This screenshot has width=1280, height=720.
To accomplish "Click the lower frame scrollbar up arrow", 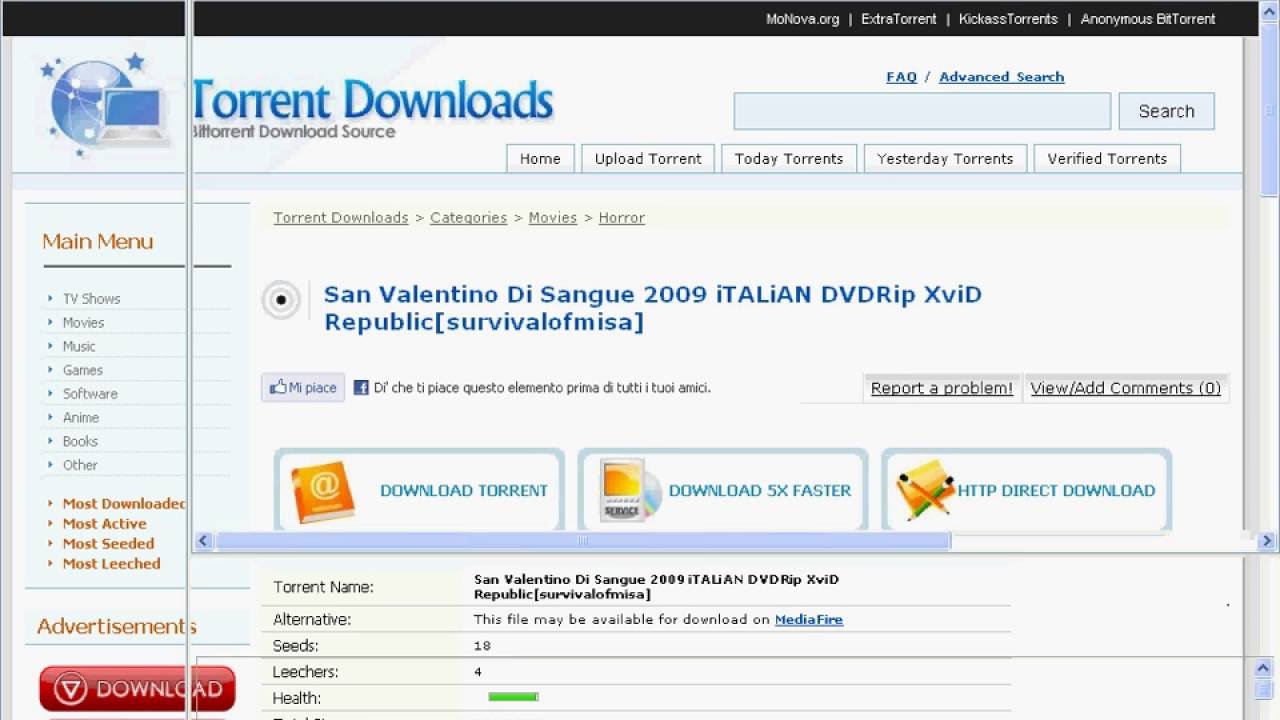I will pos(1262,668).
